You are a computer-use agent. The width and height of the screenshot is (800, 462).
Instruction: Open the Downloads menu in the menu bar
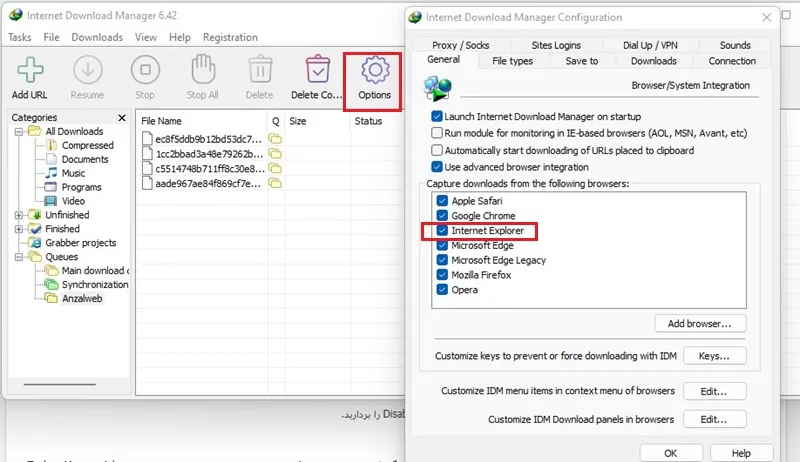pos(97,37)
